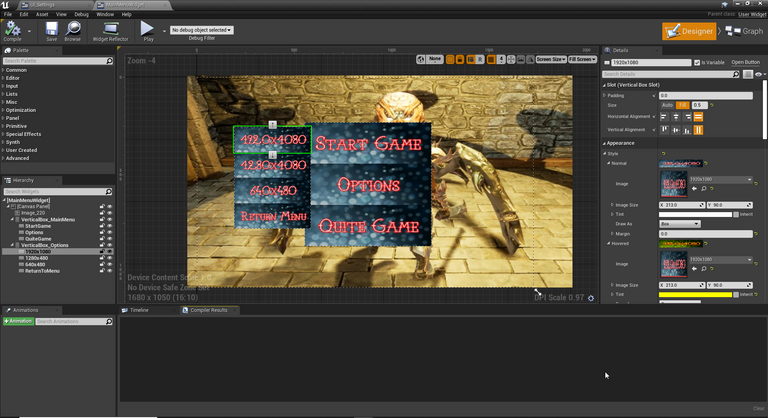Set horizontal alignment to center
This screenshot has height=418, width=768.
pos(676,117)
